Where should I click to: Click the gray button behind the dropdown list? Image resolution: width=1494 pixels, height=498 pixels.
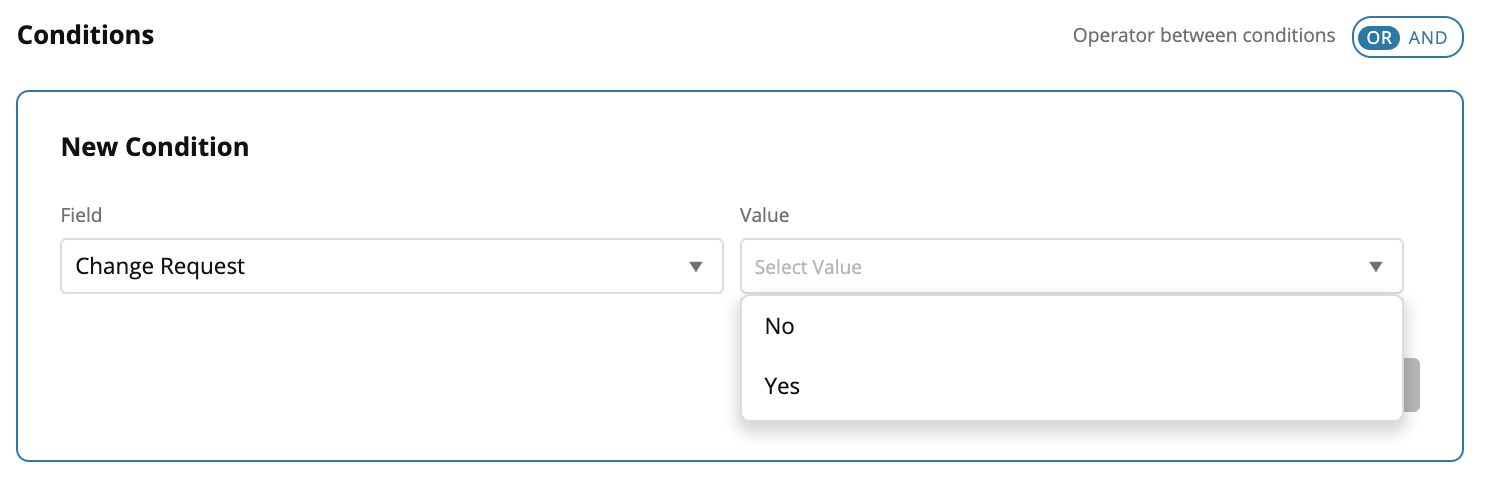(1412, 385)
